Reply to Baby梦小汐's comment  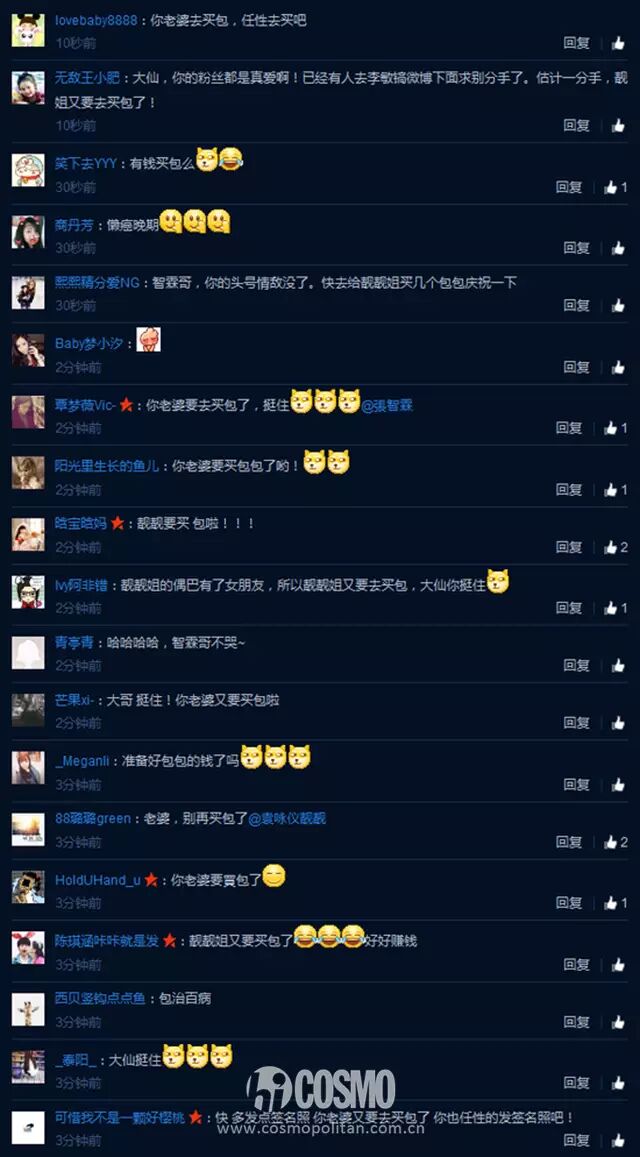(x=577, y=367)
